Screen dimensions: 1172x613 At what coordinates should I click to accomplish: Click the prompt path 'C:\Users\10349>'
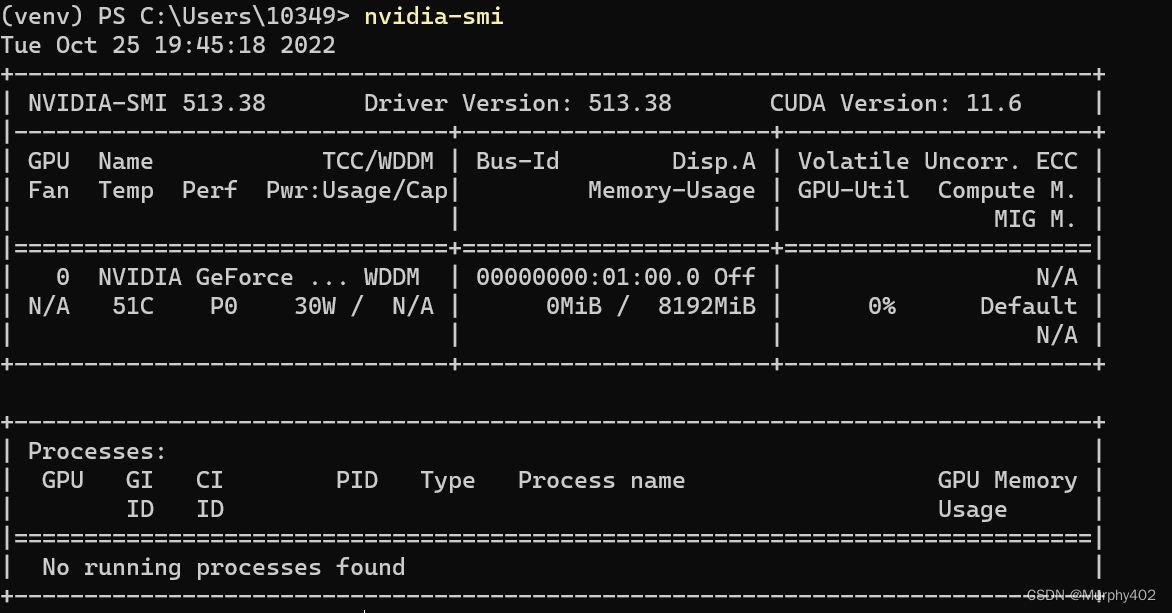[x=244, y=16]
